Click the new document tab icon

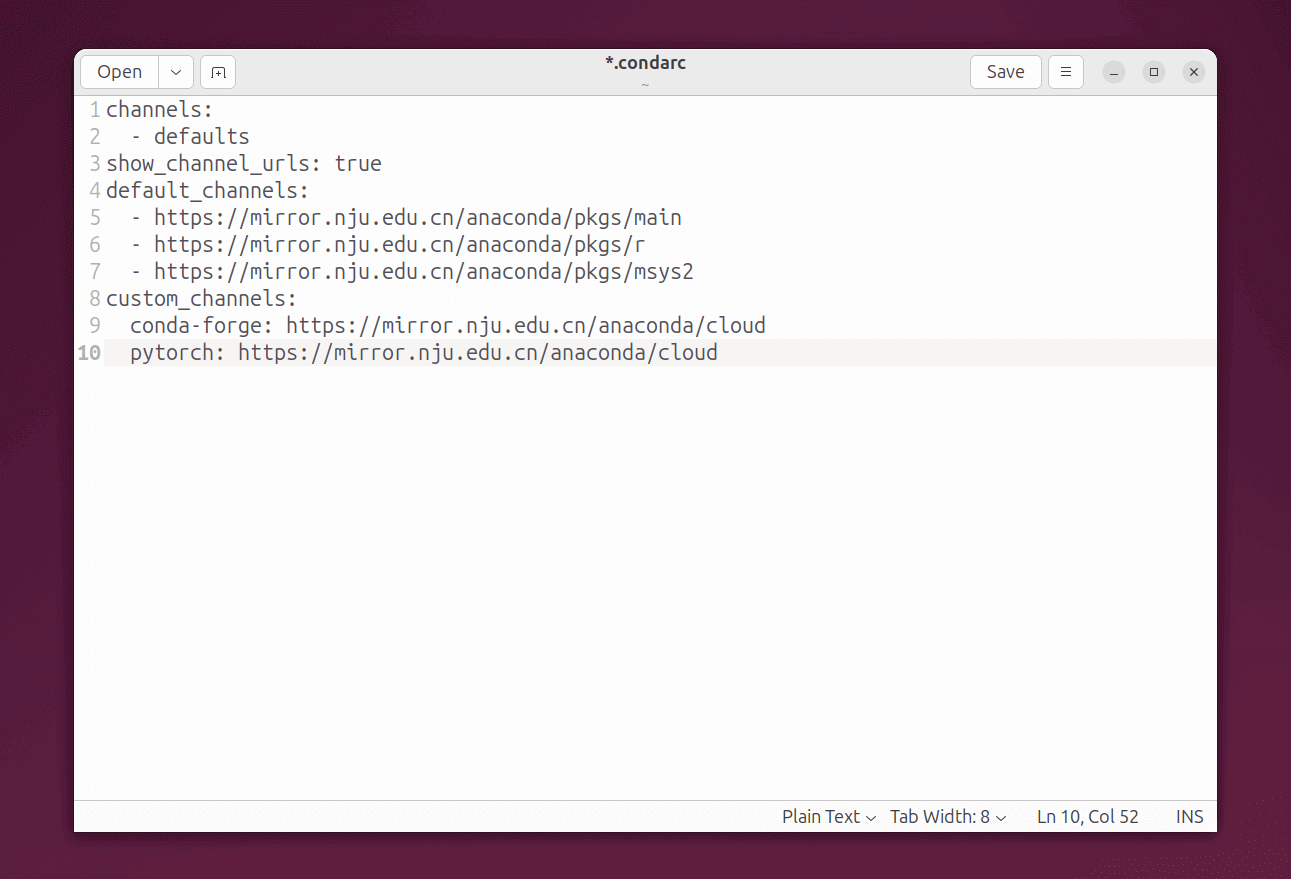point(218,72)
